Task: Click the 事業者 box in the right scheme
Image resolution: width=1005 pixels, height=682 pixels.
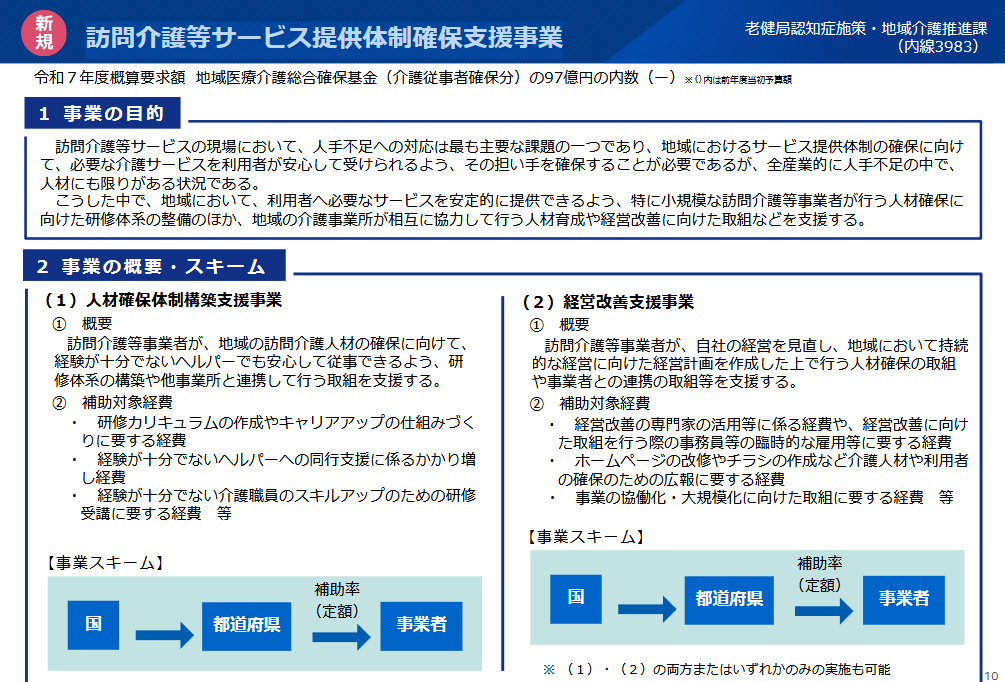Action: click(904, 599)
